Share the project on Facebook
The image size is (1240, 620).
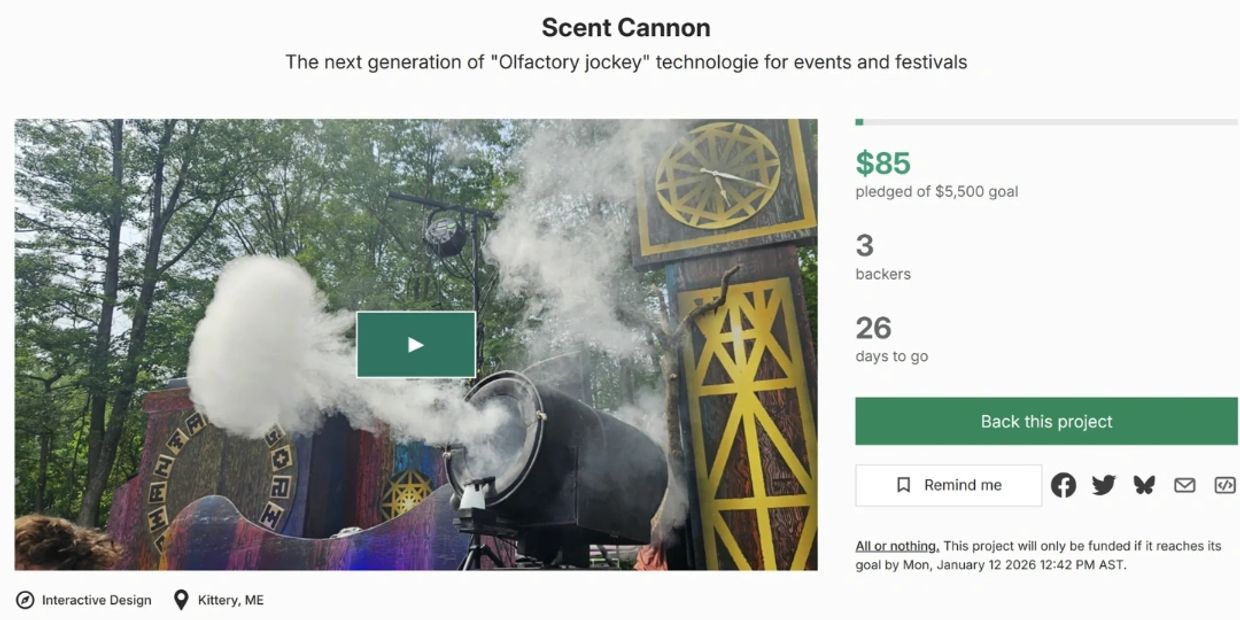(1064, 485)
